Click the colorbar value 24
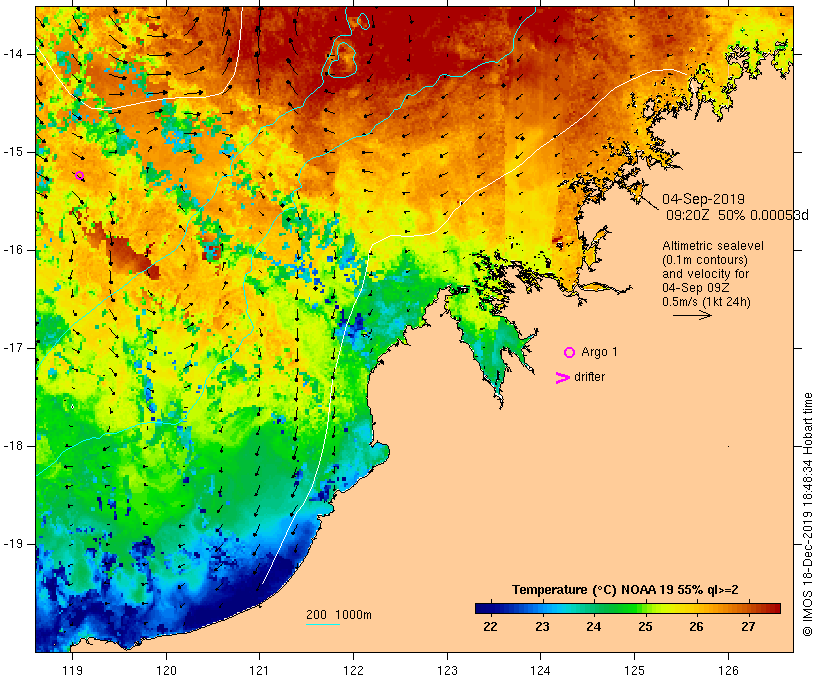 [x=593, y=627]
